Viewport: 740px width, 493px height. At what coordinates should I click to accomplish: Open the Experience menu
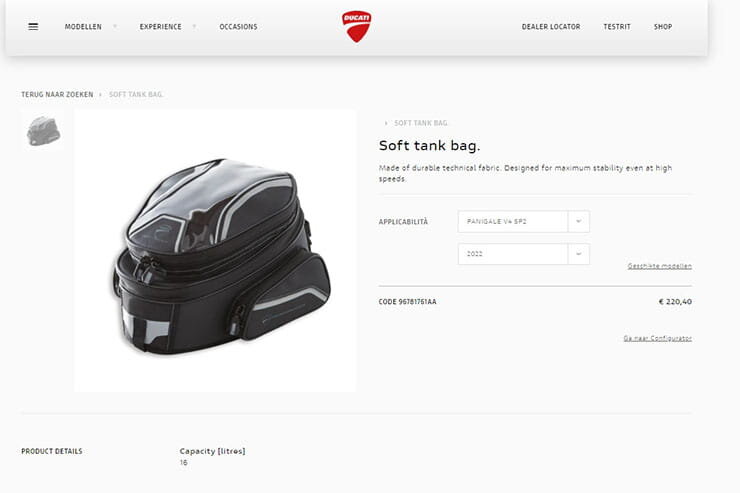[x=160, y=27]
